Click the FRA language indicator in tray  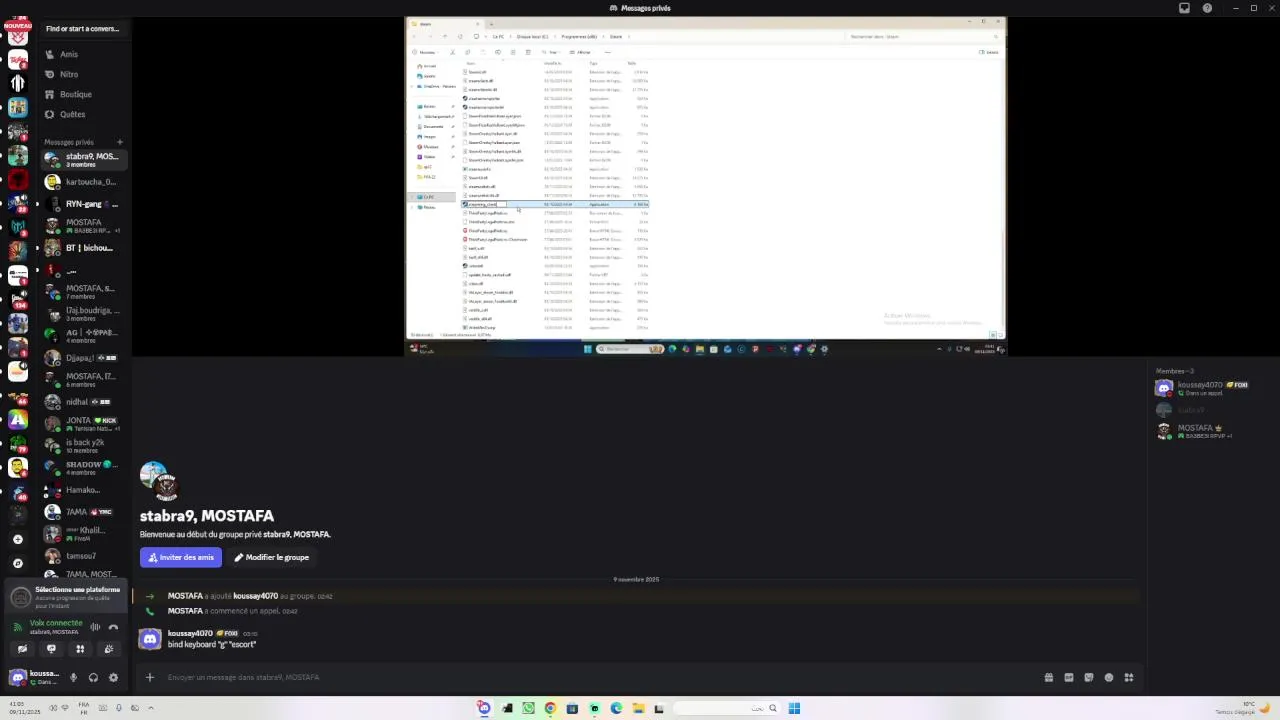[84, 708]
